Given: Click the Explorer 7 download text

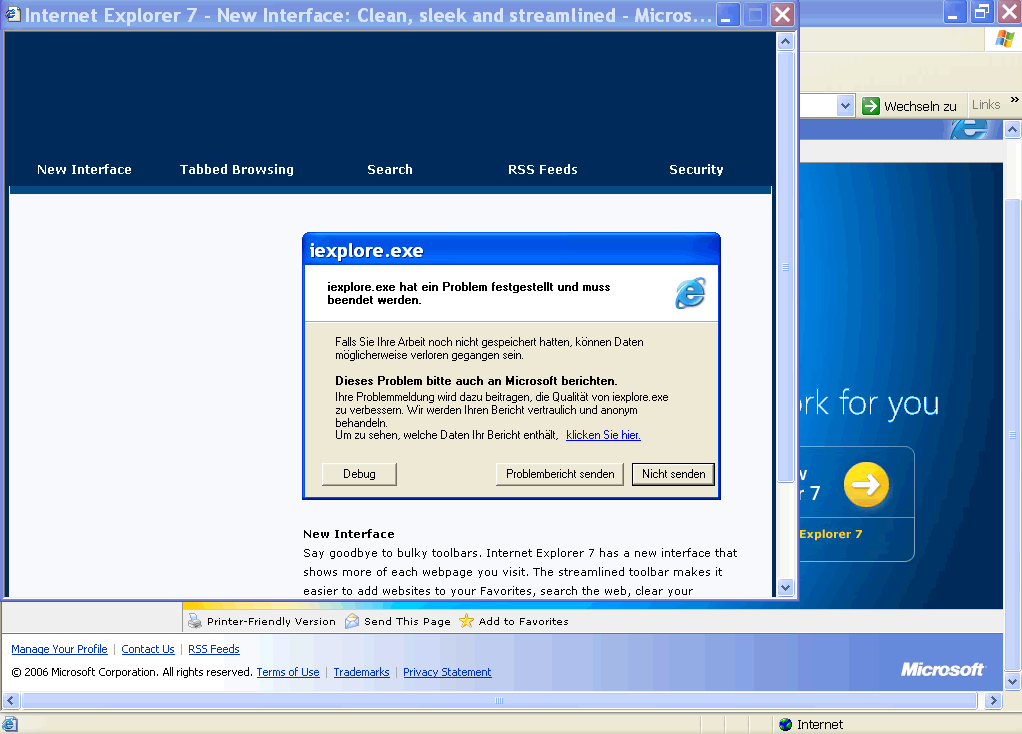Looking at the screenshot, I should [831, 534].
